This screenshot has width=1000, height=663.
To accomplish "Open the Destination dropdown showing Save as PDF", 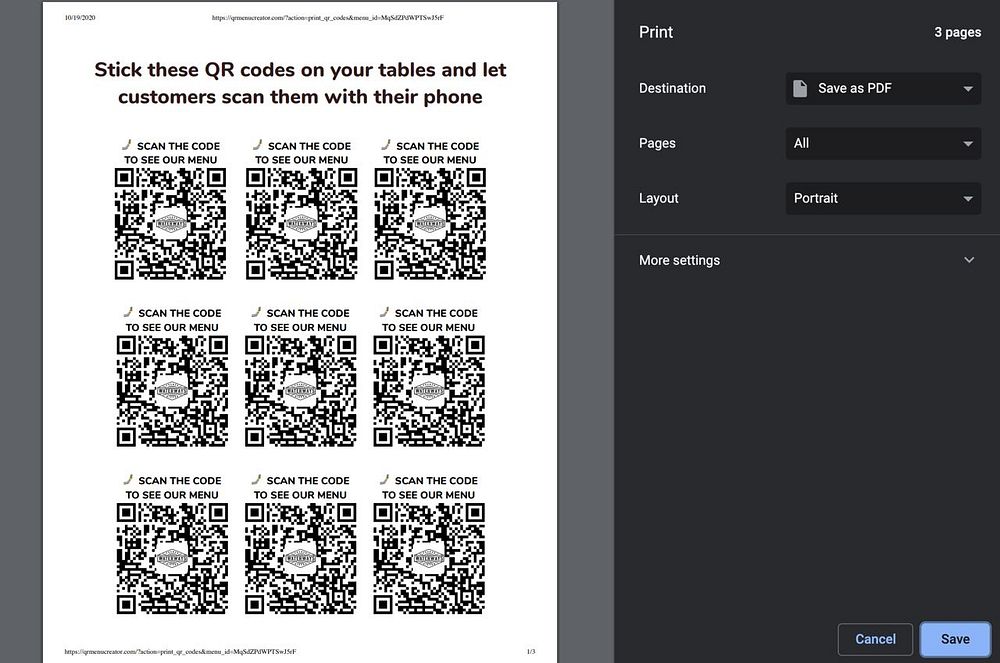I will click(883, 89).
